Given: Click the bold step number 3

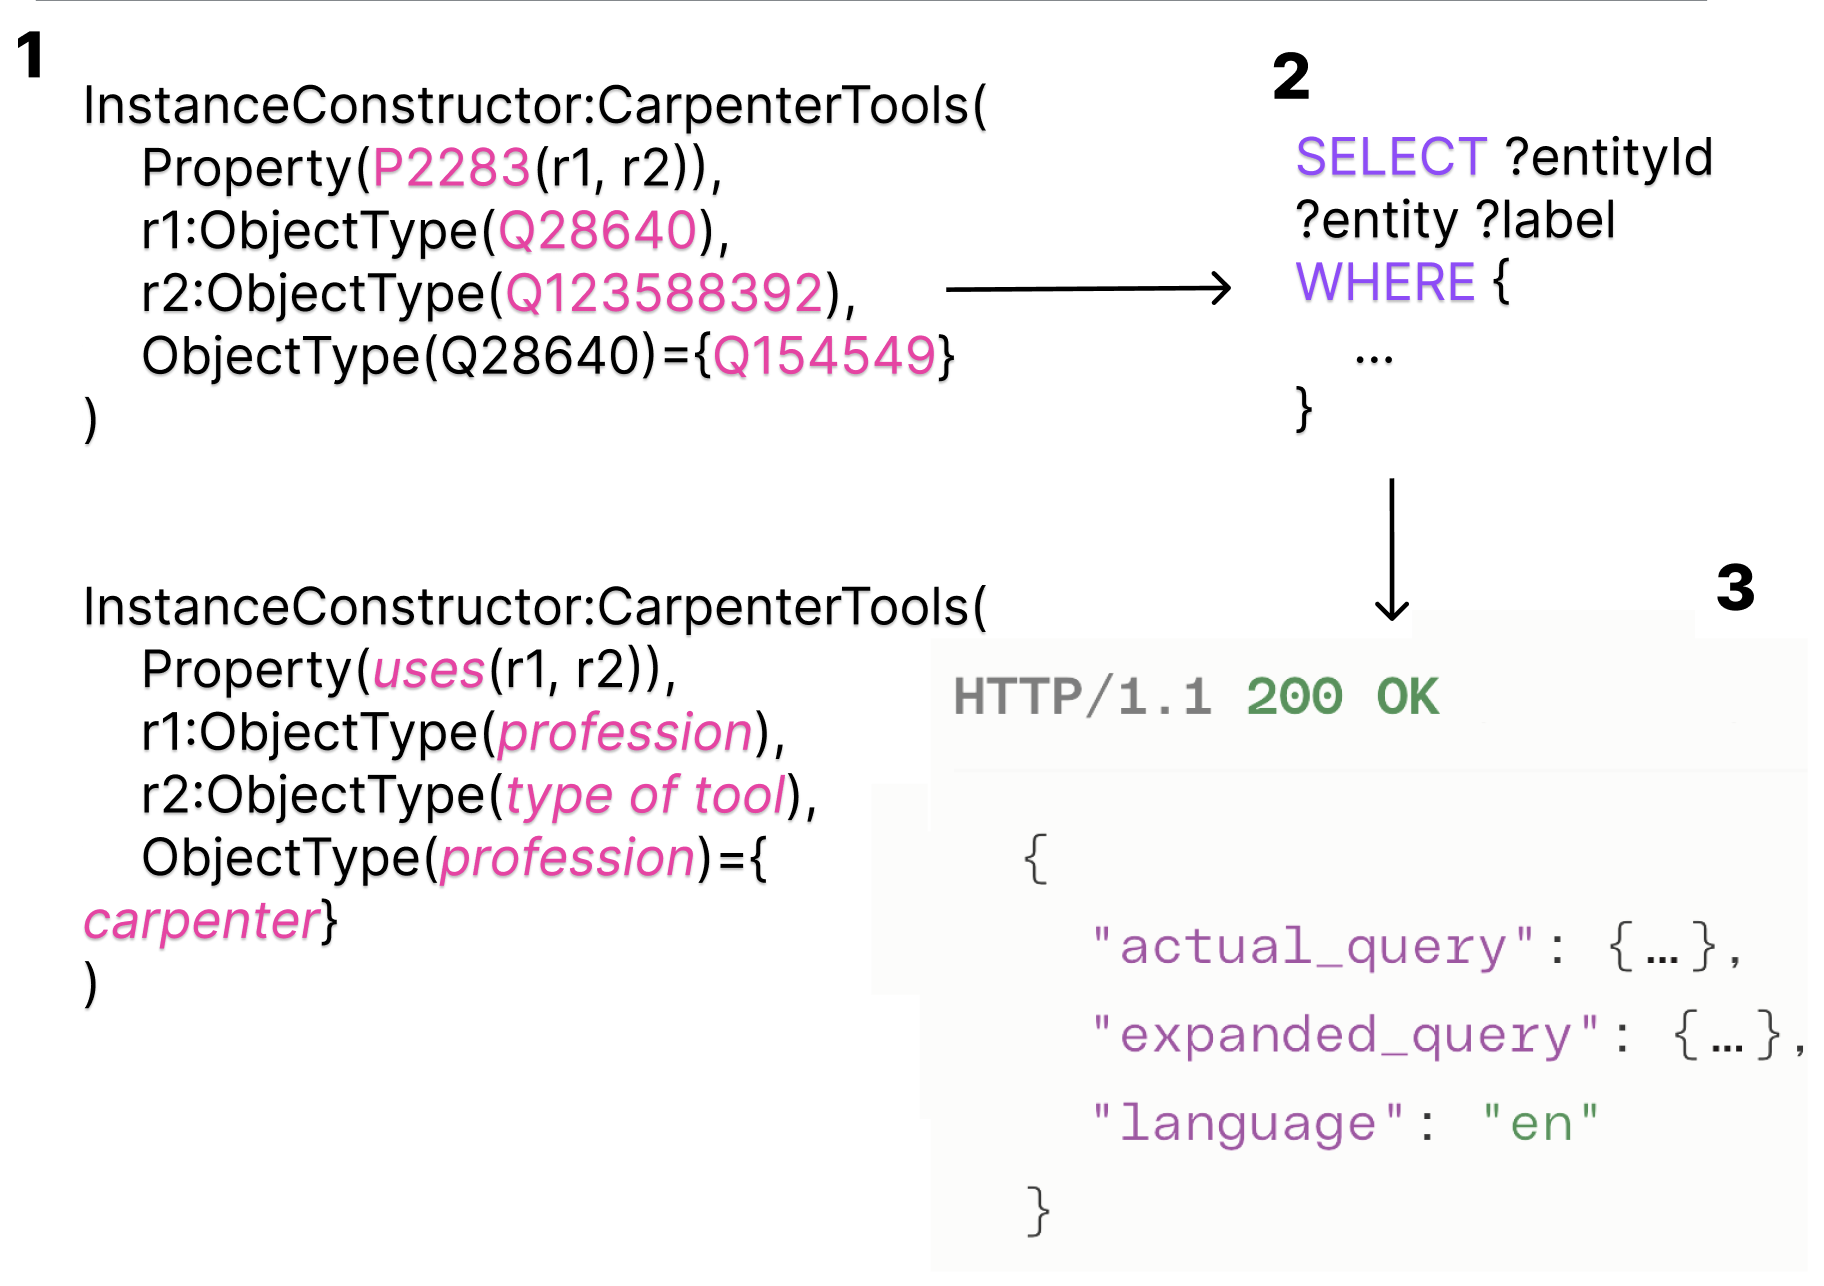Looking at the screenshot, I should tap(1735, 587).
